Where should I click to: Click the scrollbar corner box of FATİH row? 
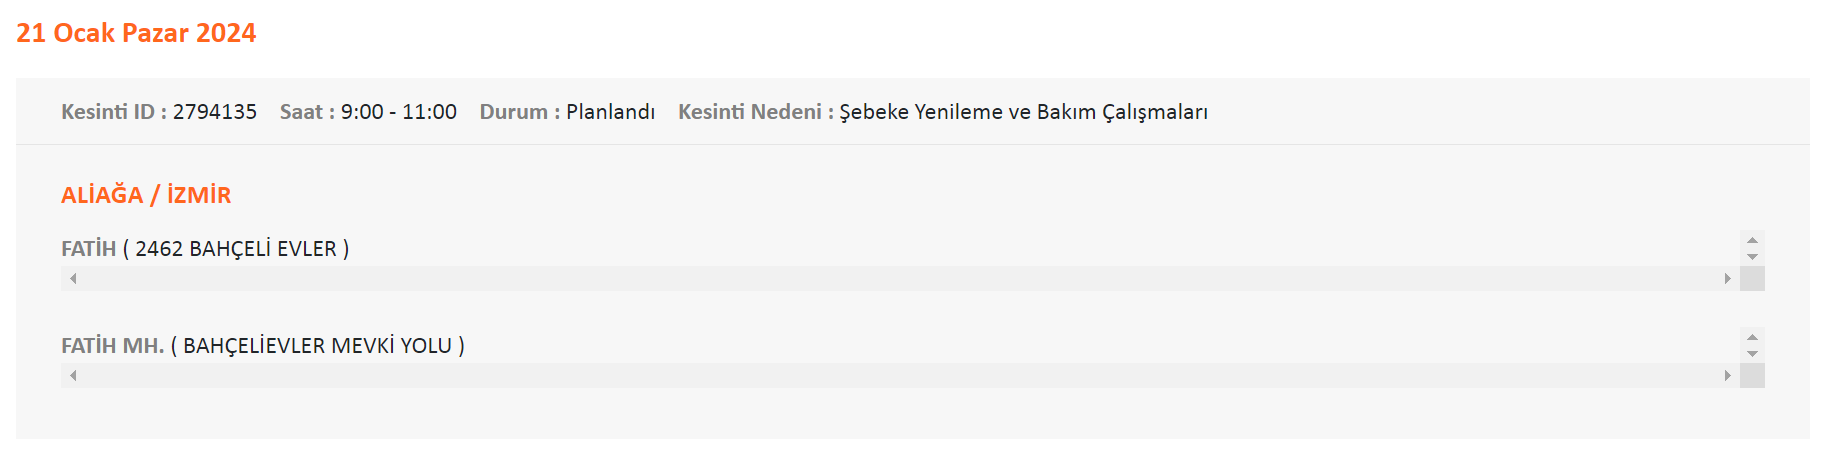1752,278
